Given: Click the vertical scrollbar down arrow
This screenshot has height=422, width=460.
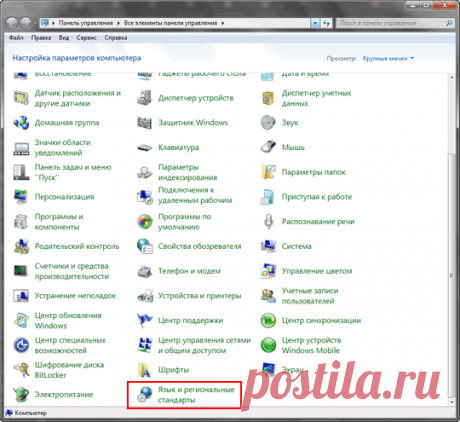Looking at the screenshot, I should click(x=452, y=402).
